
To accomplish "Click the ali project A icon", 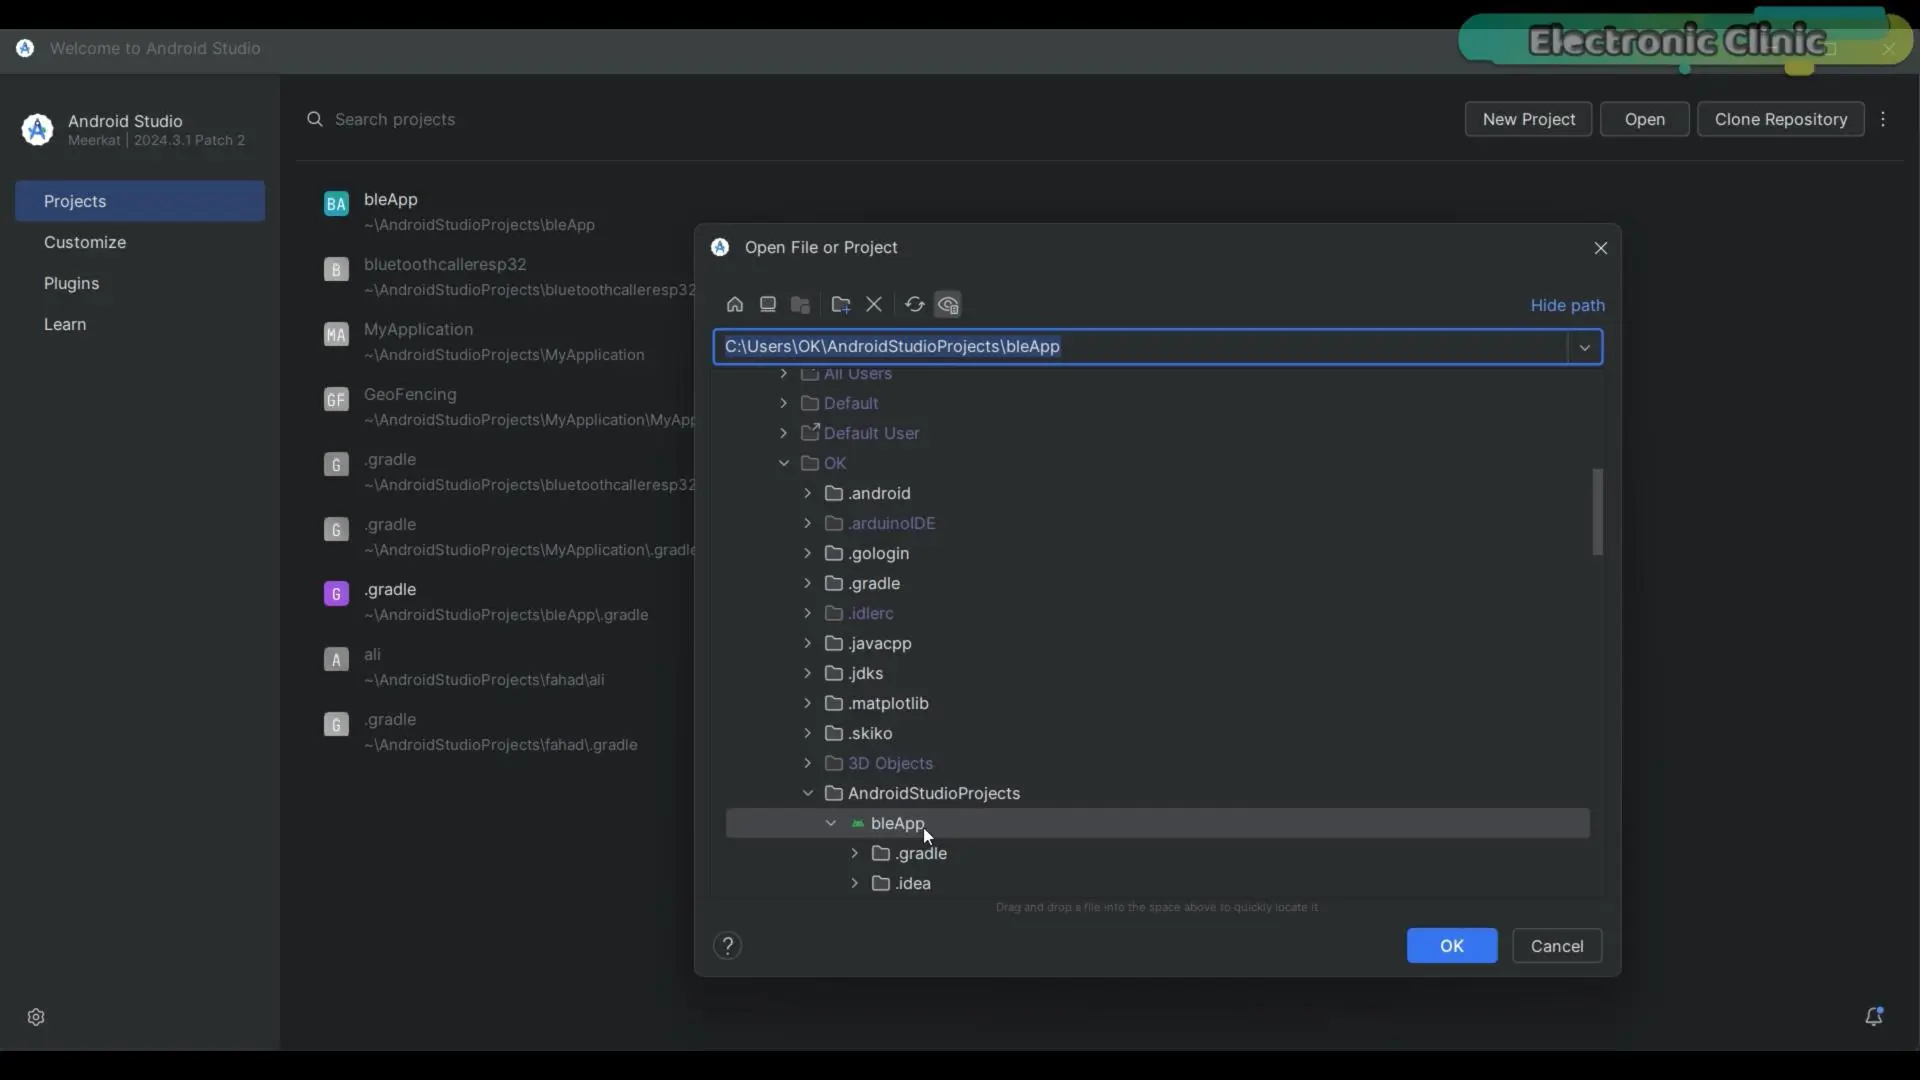I will (336, 659).
